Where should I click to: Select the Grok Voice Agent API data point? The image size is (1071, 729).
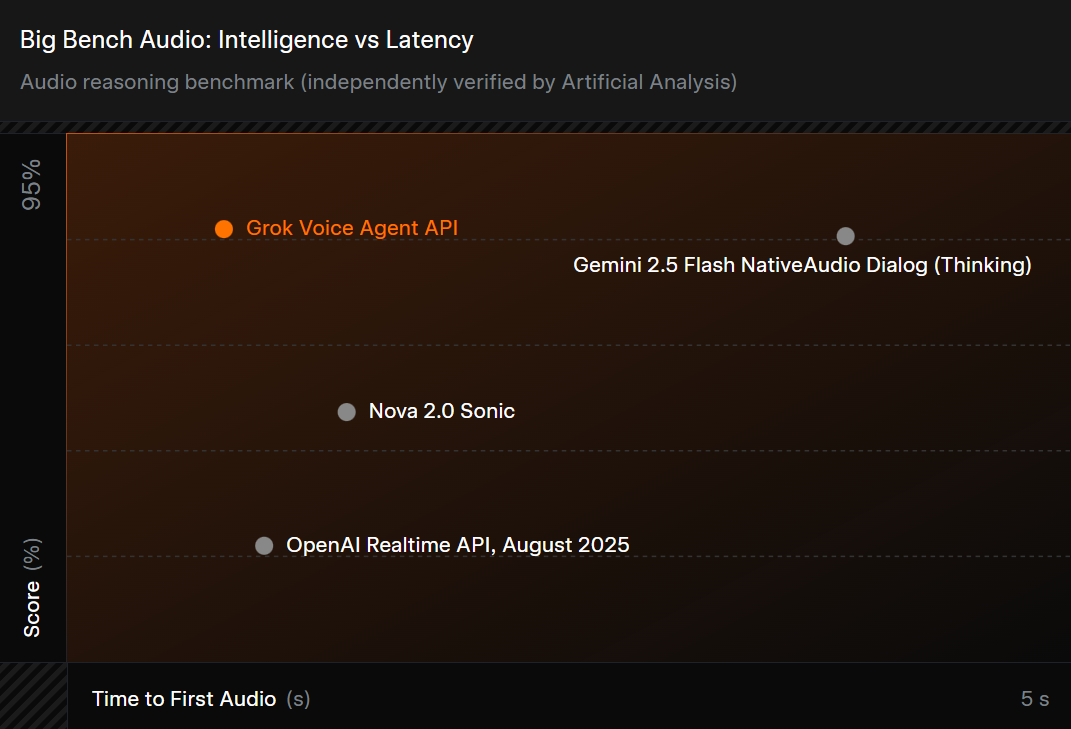coord(224,228)
